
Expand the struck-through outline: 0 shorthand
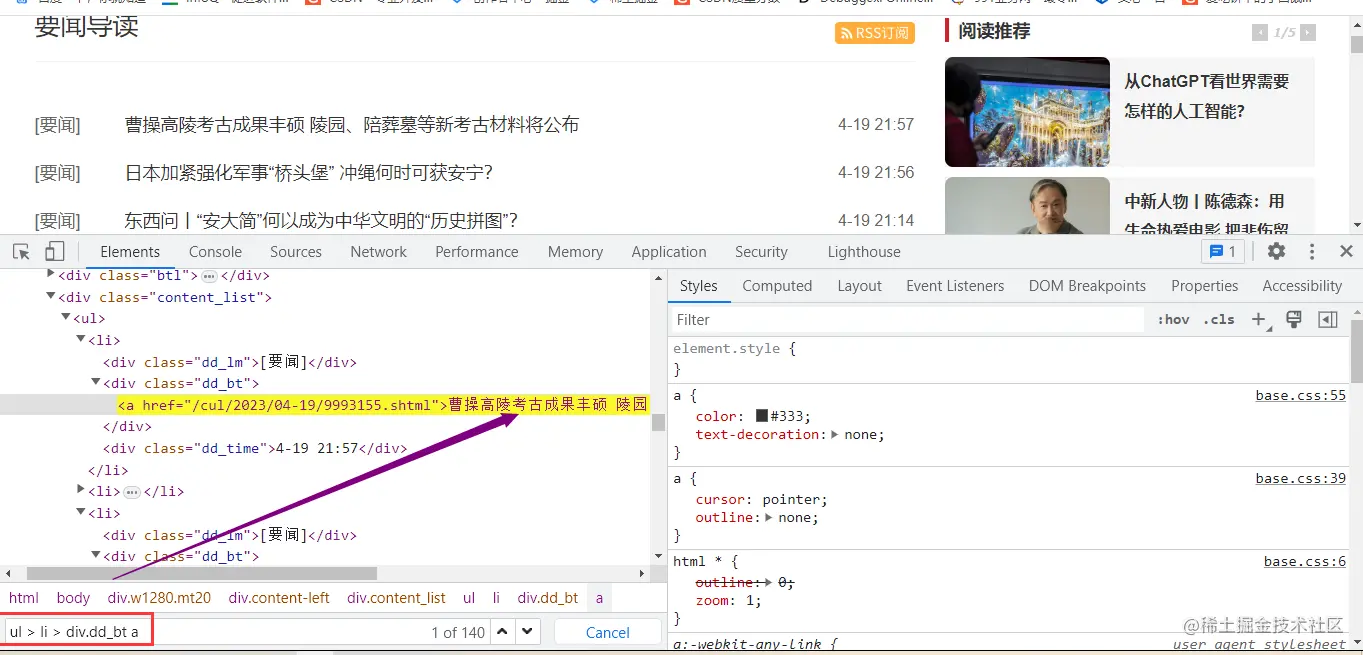768,582
